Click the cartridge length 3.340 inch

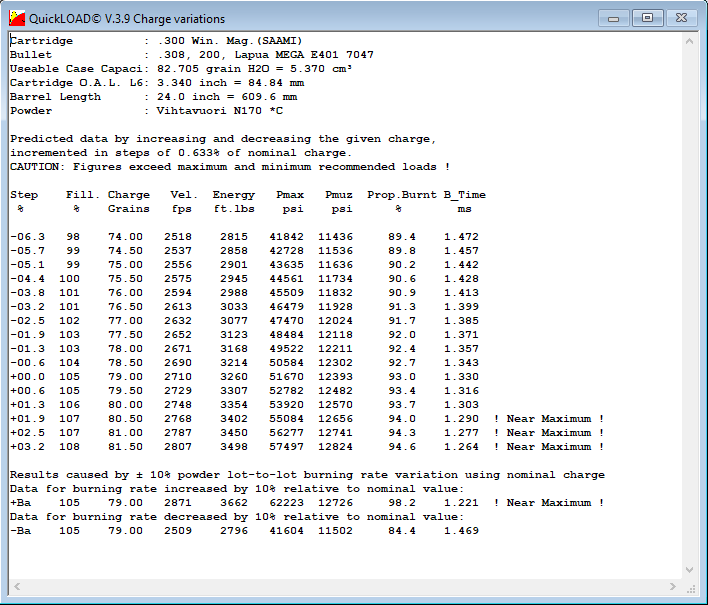(x=192, y=83)
